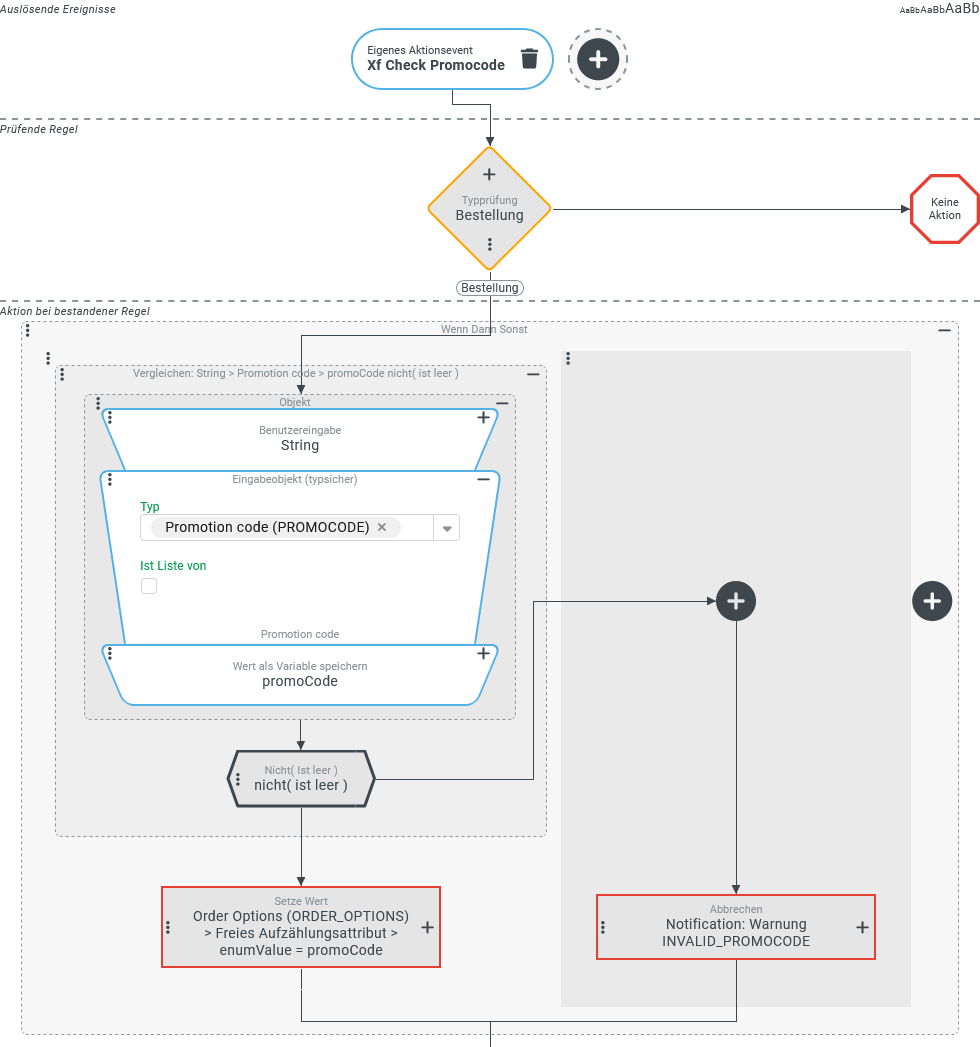The image size is (980, 1047).
Task: Select the Keine Aktion stop node
Action: coord(943,209)
